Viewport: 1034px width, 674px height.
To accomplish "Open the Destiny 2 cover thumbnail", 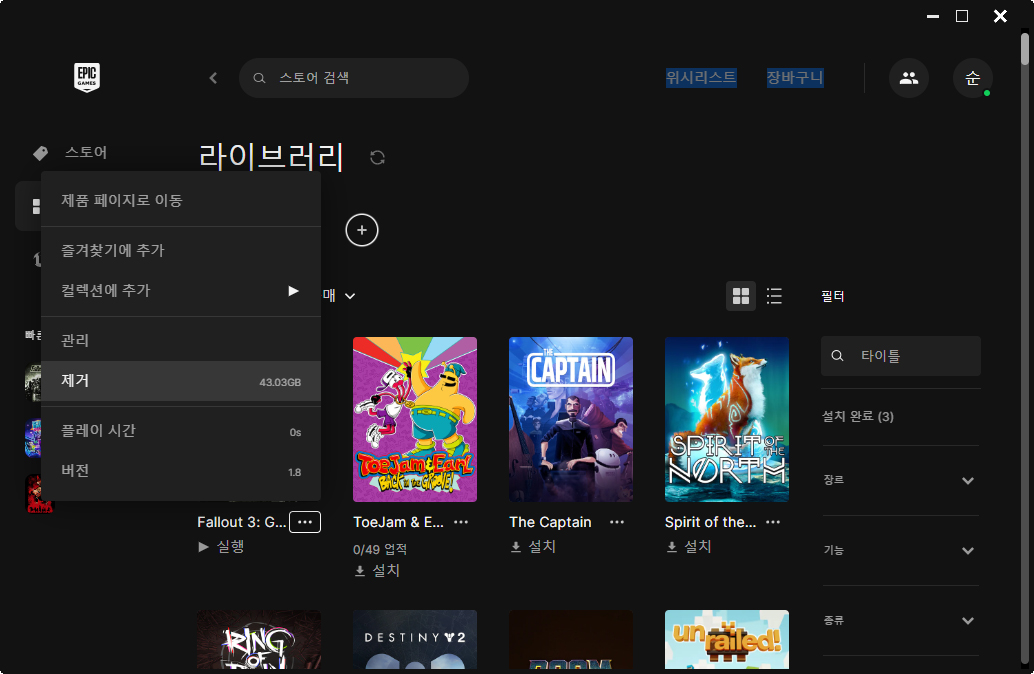I will 415,639.
